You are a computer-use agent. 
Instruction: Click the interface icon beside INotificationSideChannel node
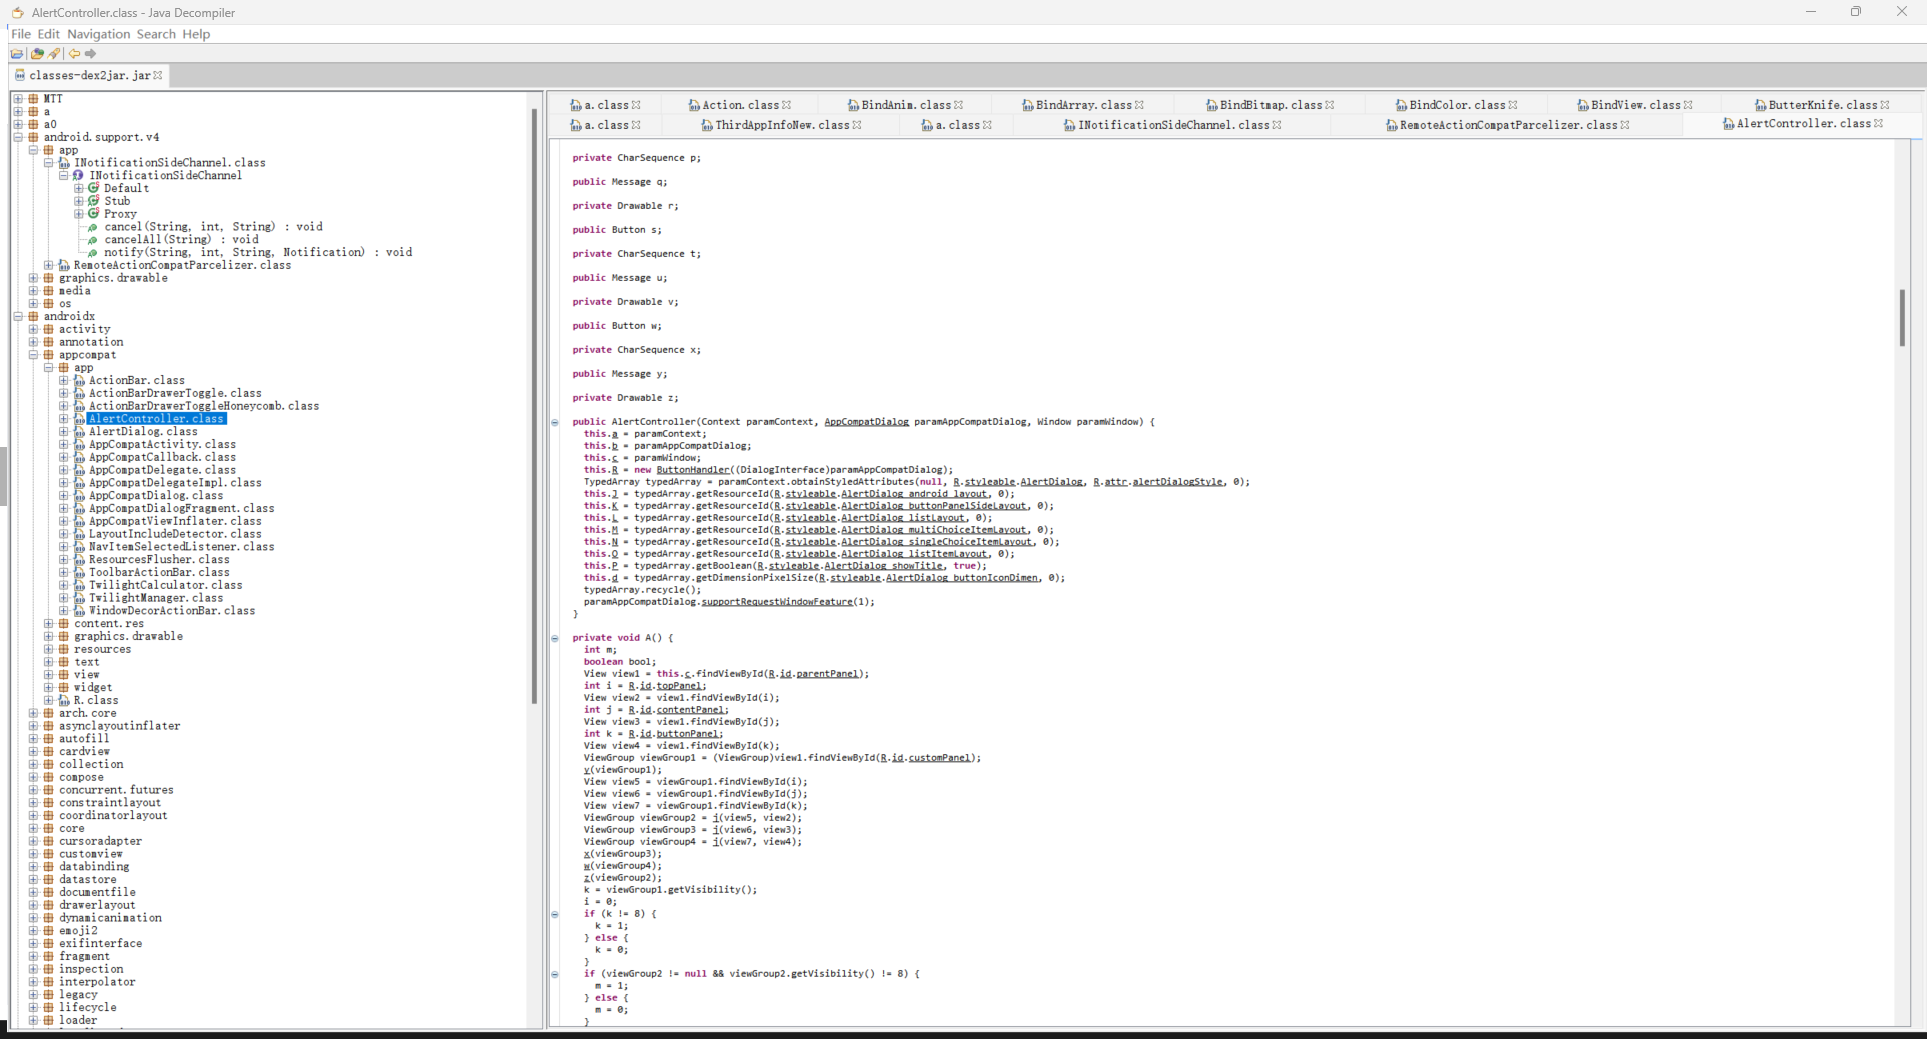pyautogui.click(x=79, y=176)
